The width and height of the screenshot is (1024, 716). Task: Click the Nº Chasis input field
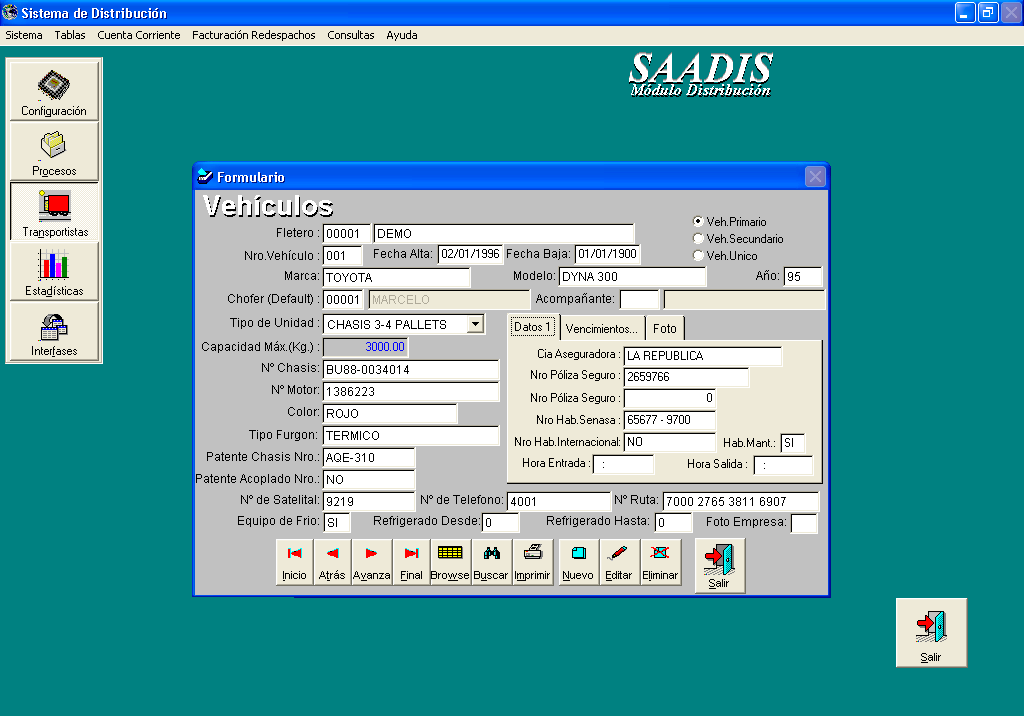(411, 369)
